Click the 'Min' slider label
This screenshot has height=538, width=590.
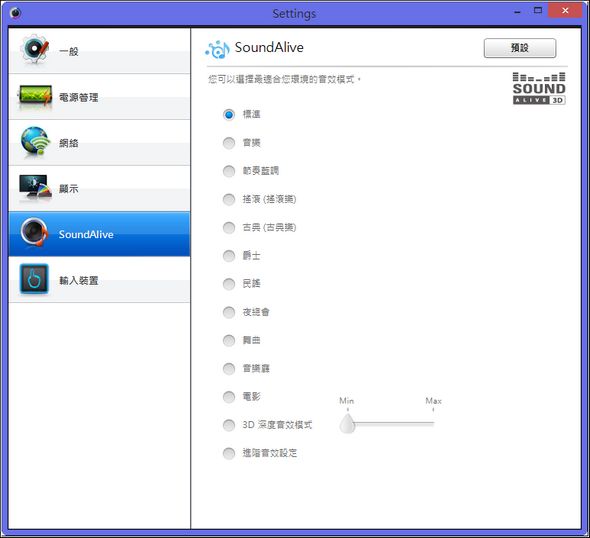click(x=347, y=401)
